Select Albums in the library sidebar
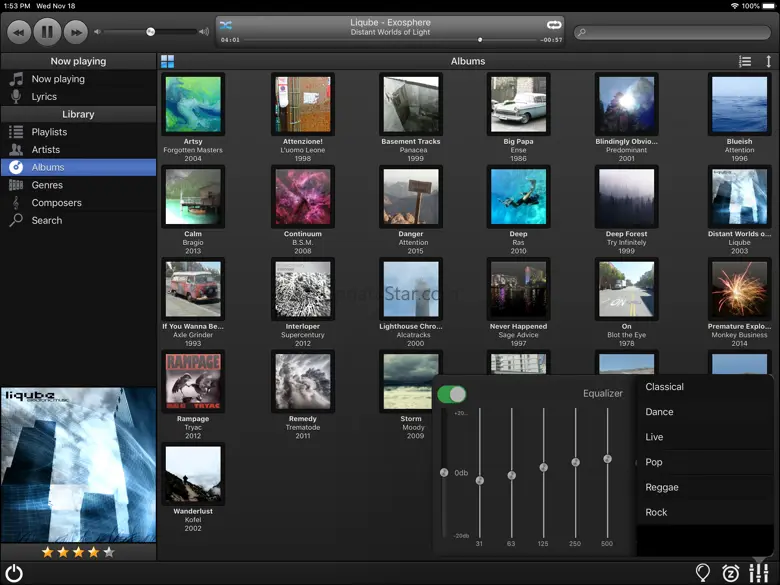Screen dimensions: 780x585 pos(79,167)
